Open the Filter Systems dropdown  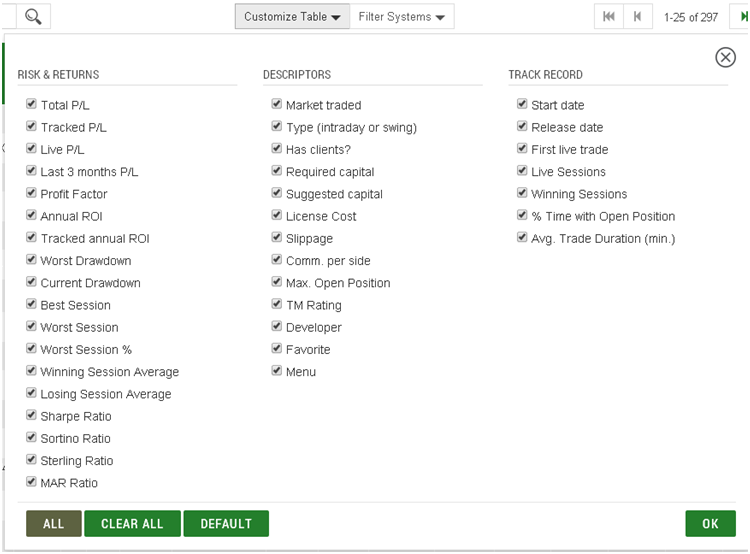coord(402,17)
